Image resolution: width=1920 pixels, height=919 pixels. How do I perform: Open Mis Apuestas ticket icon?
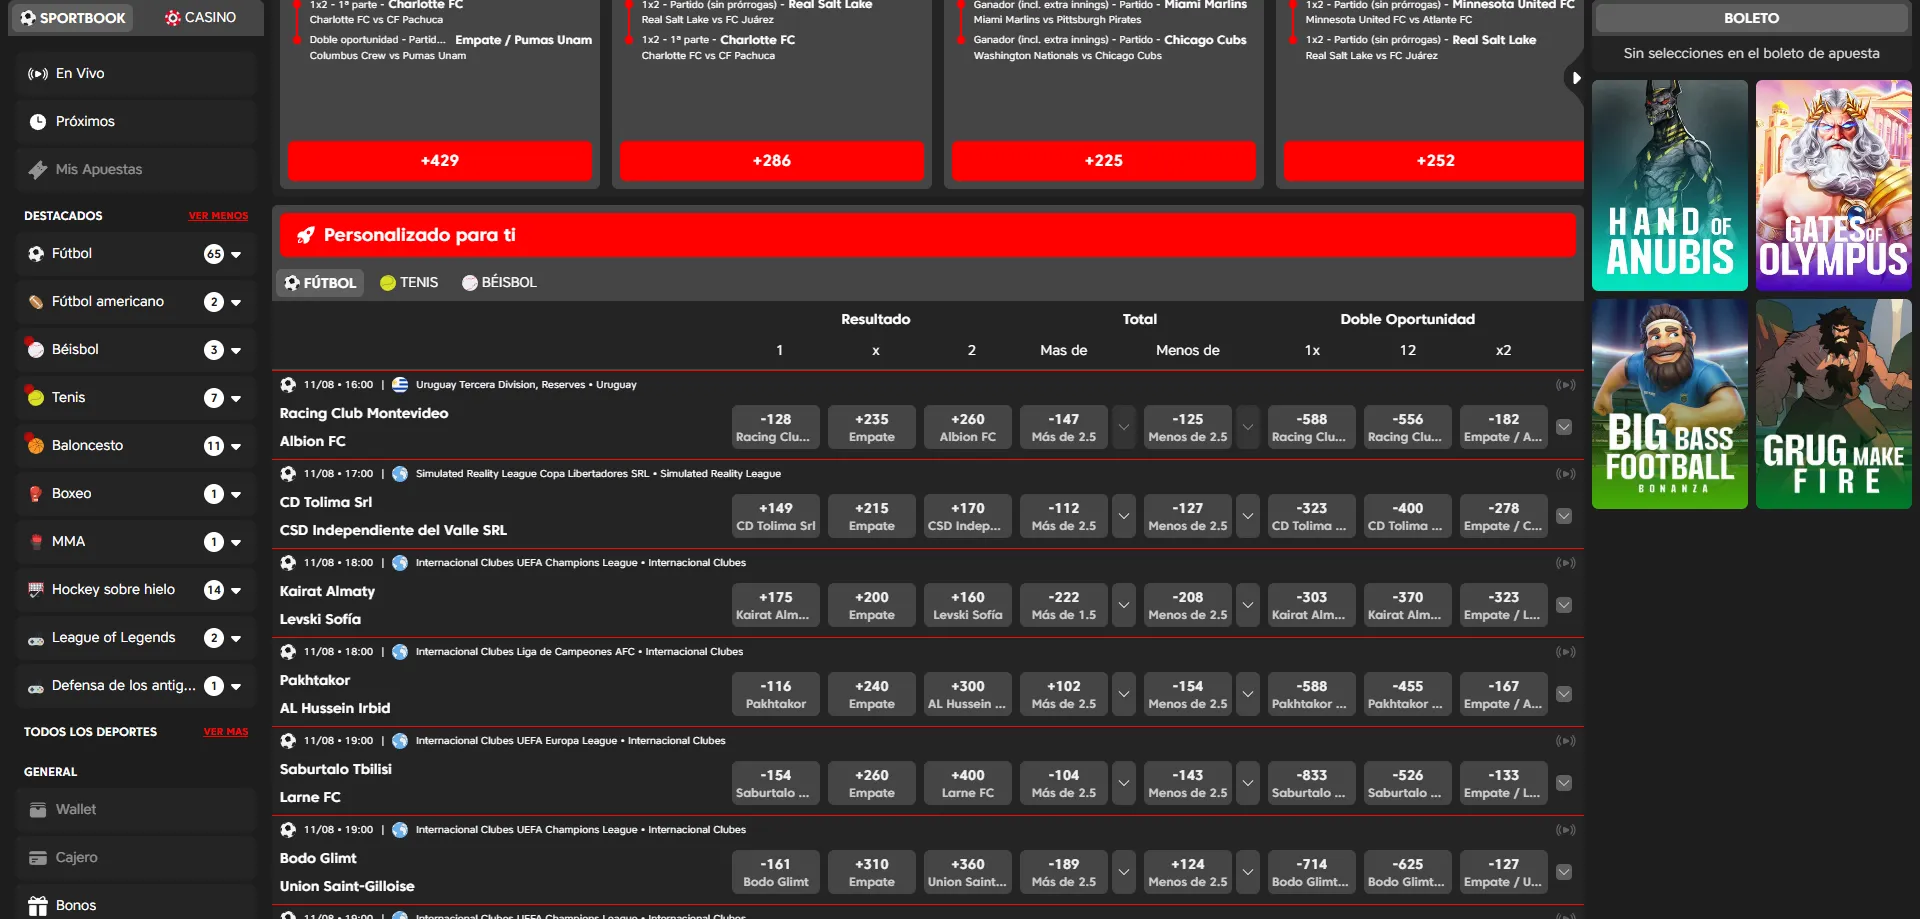pos(38,170)
